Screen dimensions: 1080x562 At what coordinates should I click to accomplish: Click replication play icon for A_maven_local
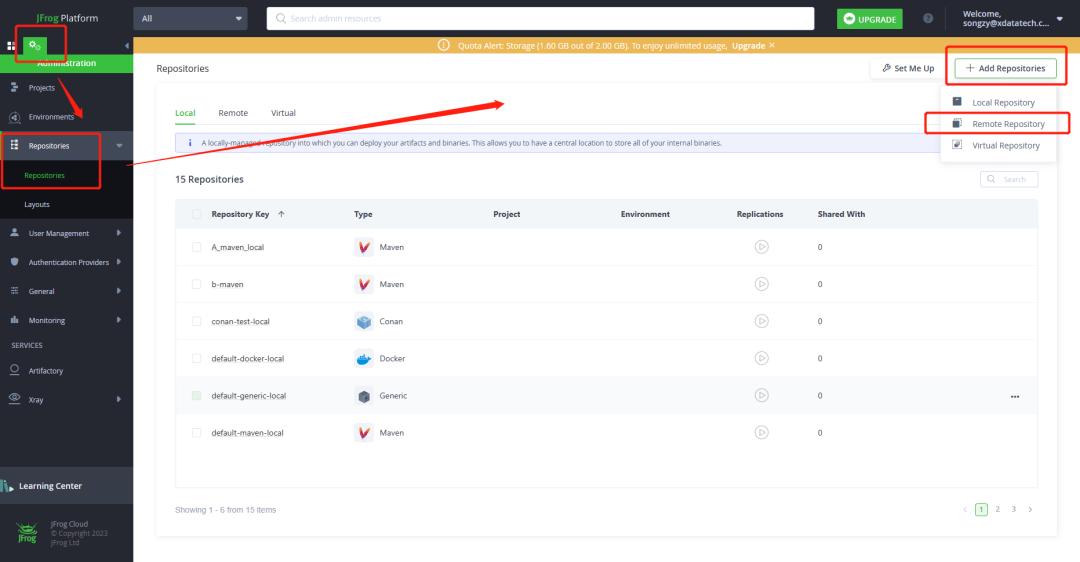pos(761,247)
